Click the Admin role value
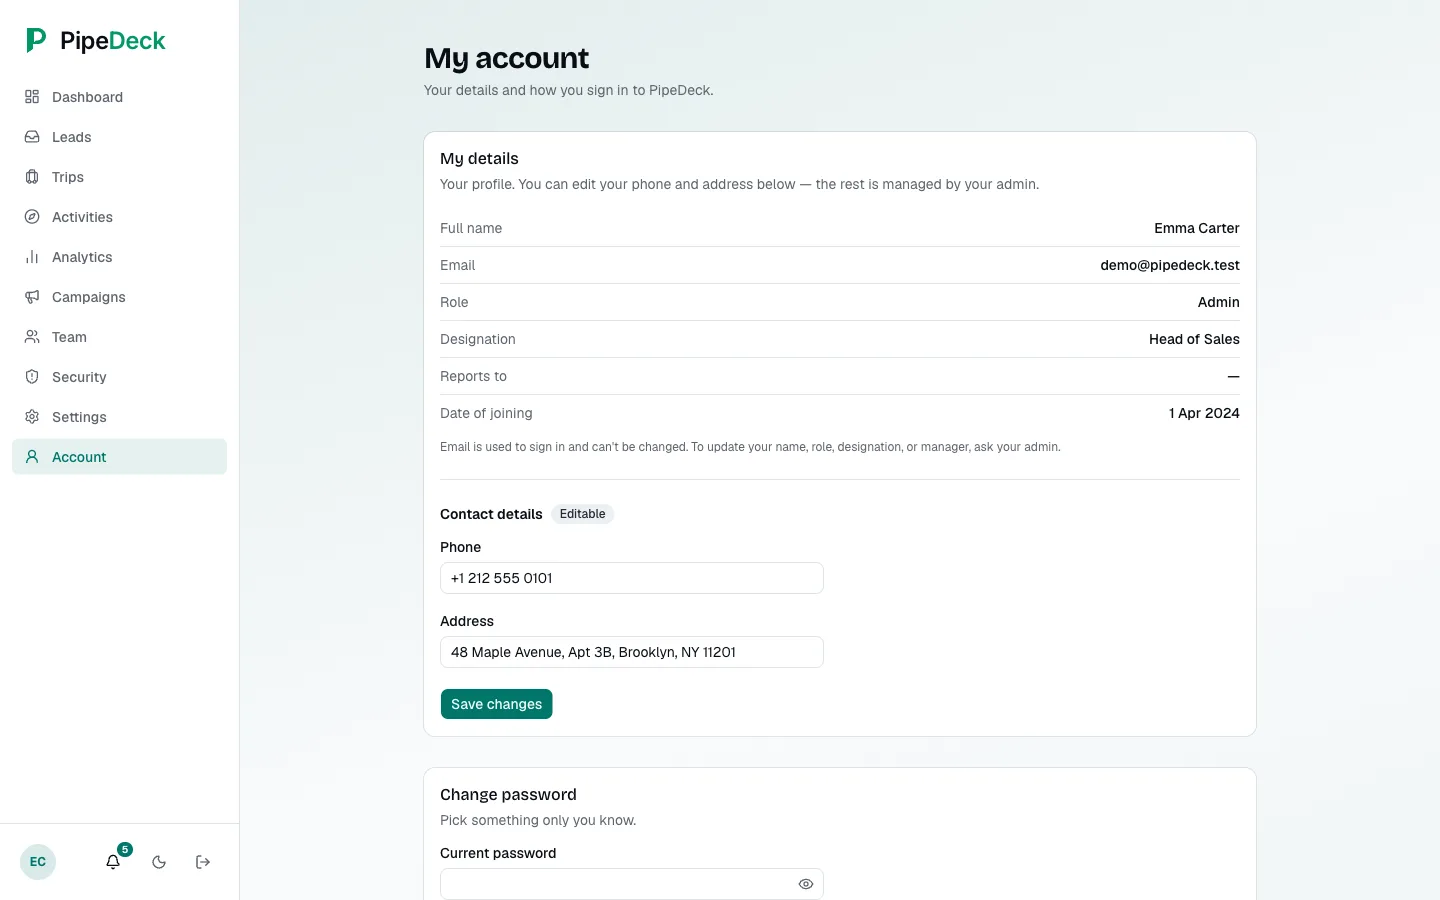The height and width of the screenshot is (900, 1440). coord(1219,302)
